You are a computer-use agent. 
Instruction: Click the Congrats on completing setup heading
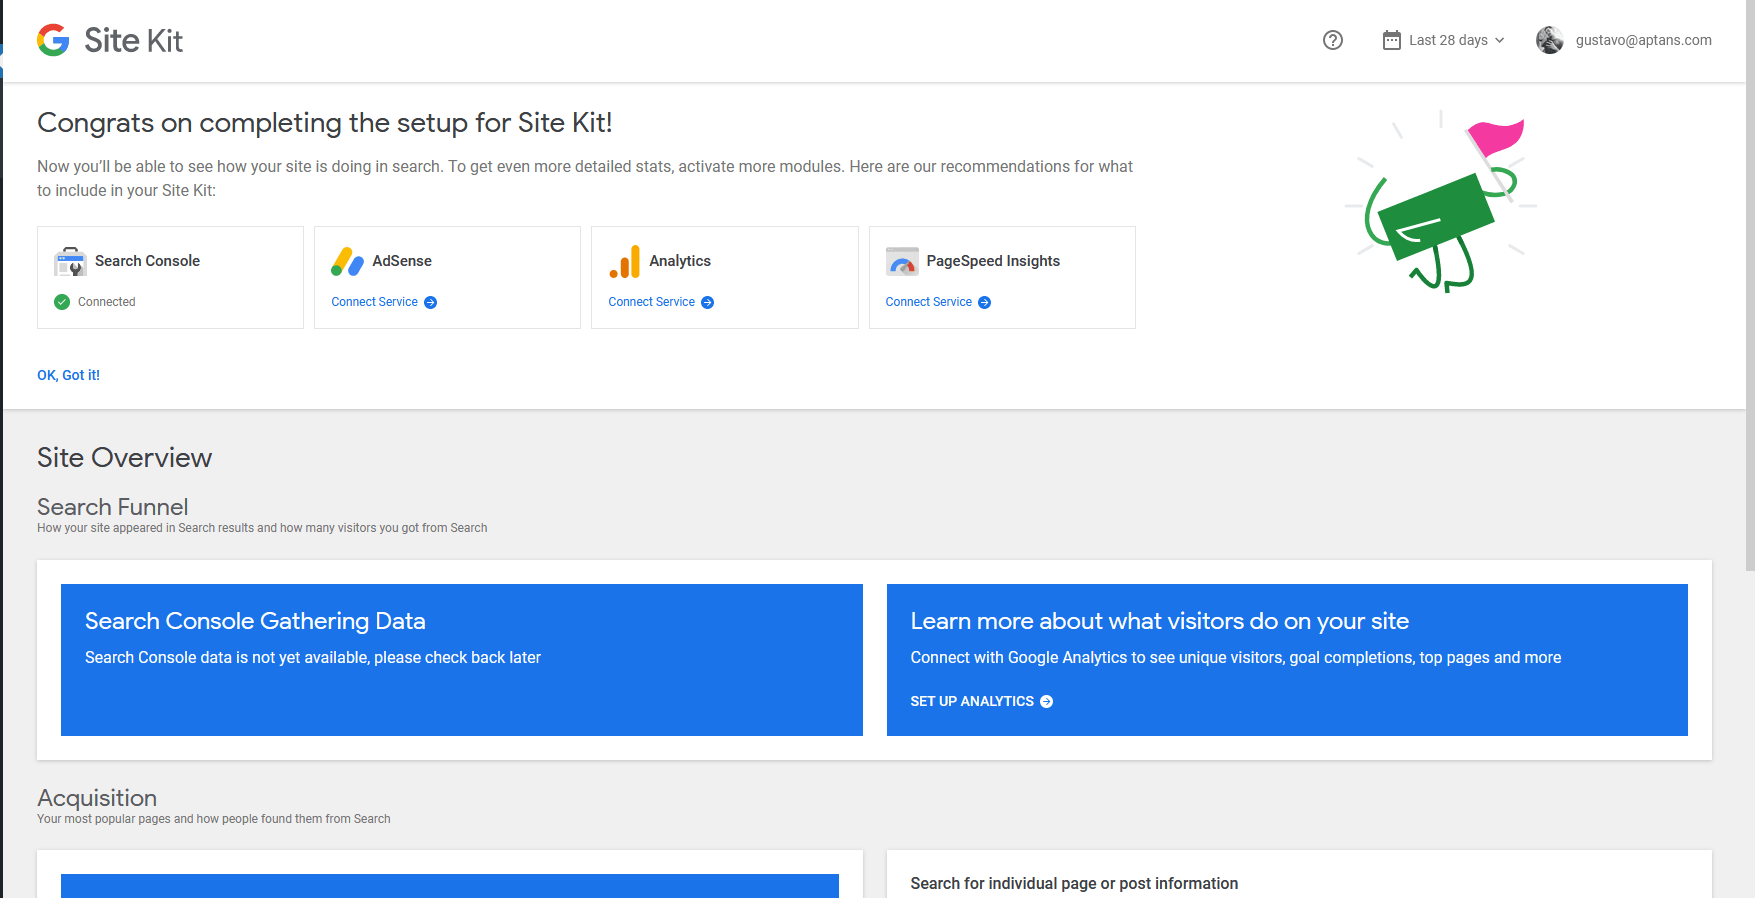324,122
